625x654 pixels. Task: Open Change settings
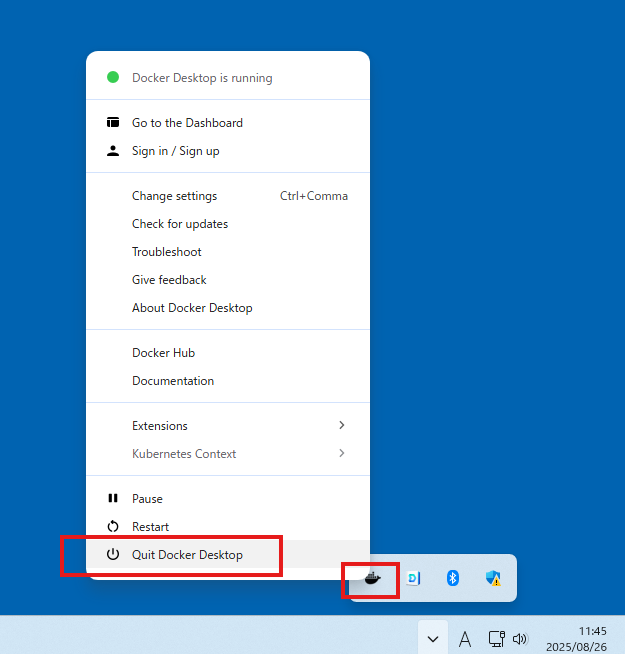tap(228, 196)
